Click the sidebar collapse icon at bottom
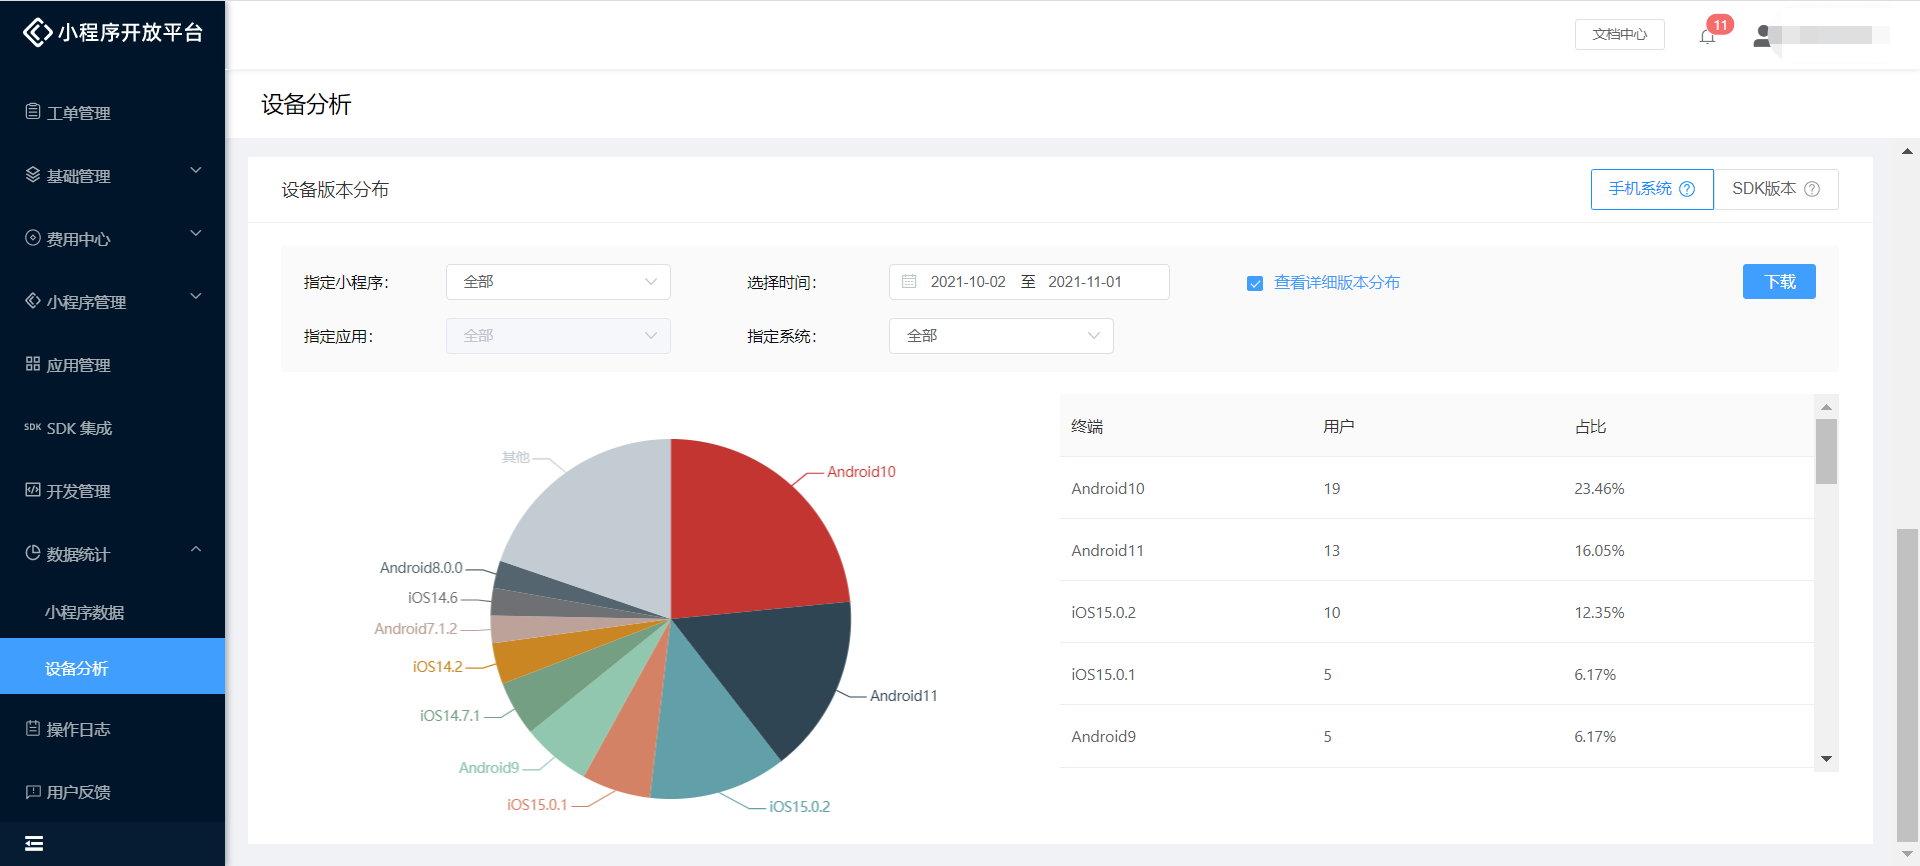The image size is (1920, 866). click(x=34, y=843)
